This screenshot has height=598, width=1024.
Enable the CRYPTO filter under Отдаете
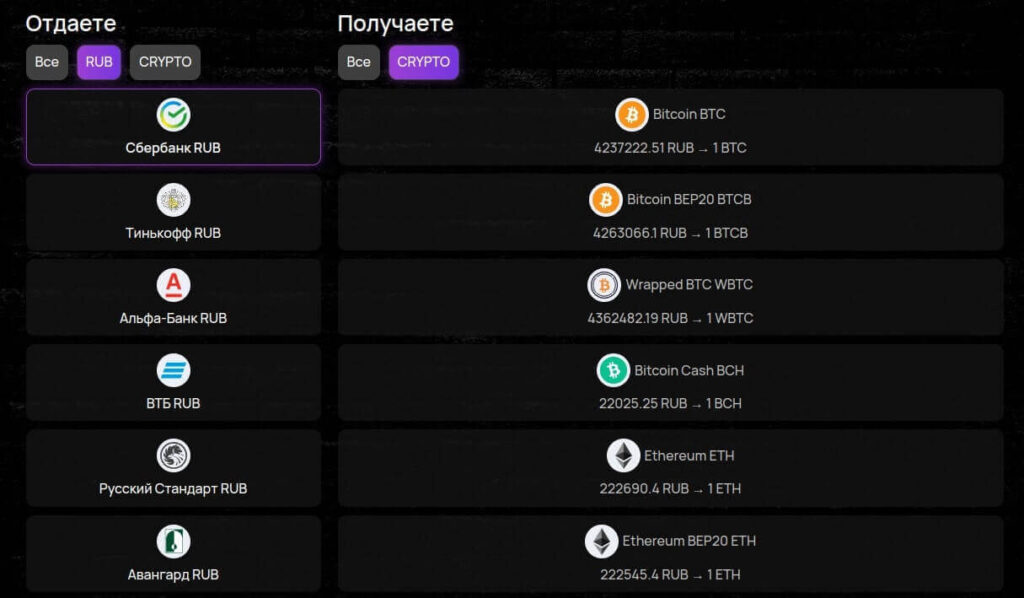pos(164,62)
